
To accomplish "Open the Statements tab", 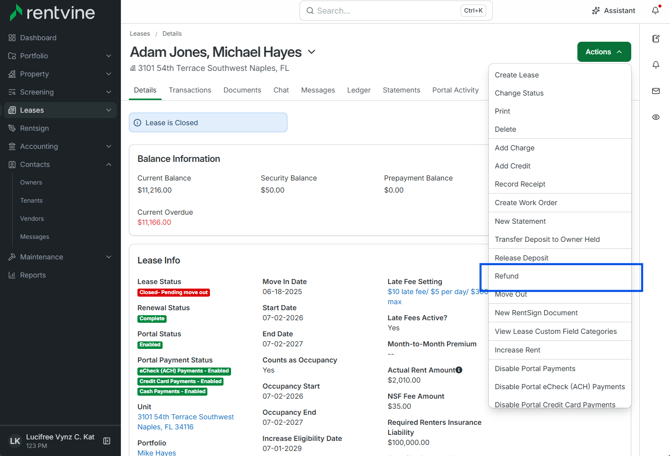I will (401, 90).
